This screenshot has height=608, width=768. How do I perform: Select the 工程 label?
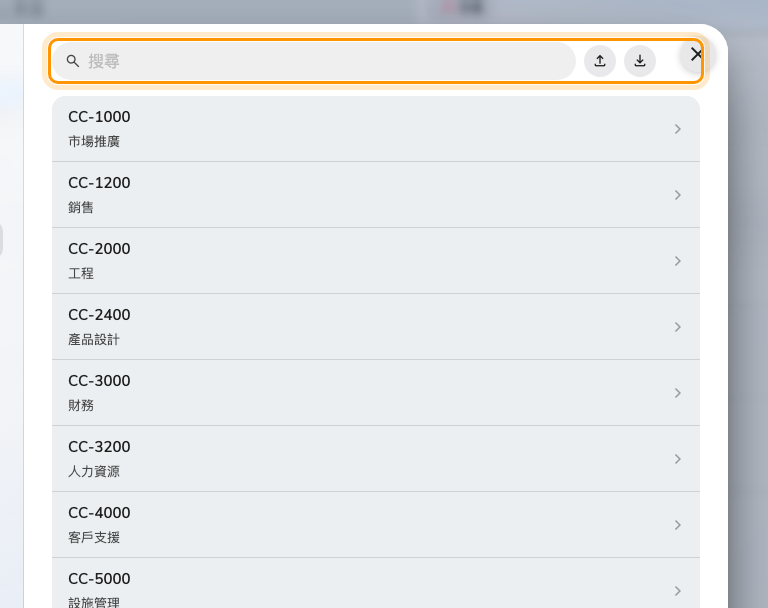tap(81, 273)
